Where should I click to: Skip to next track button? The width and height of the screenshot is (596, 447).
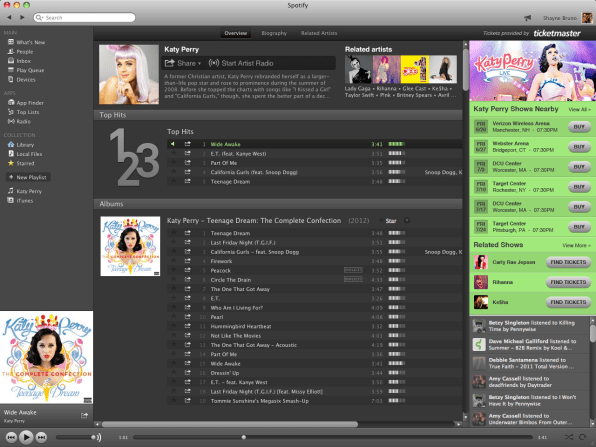point(41,437)
